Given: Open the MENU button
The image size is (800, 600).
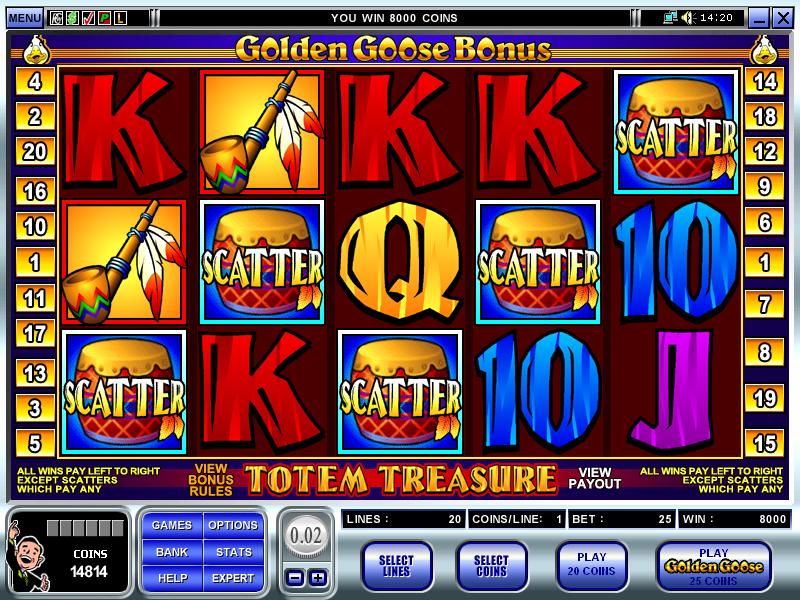Looking at the screenshot, I should point(24,18).
